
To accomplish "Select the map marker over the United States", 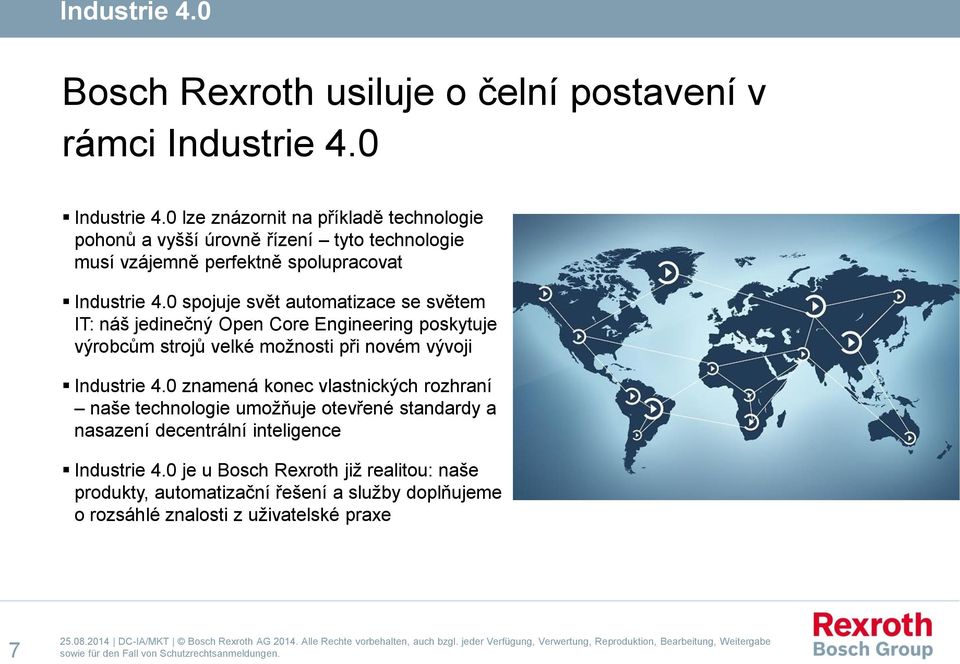I will tap(579, 336).
